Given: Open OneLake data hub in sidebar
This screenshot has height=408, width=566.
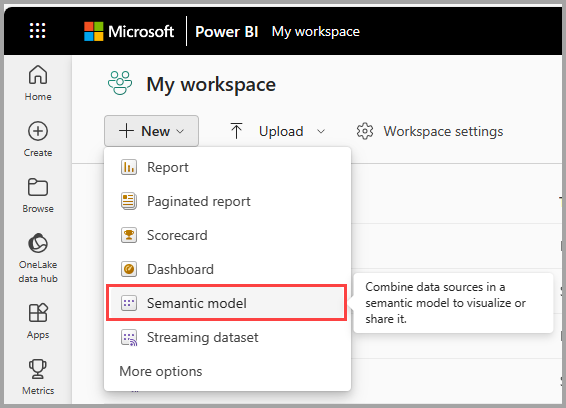Looking at the screenshot, I should tap(38, 259).
